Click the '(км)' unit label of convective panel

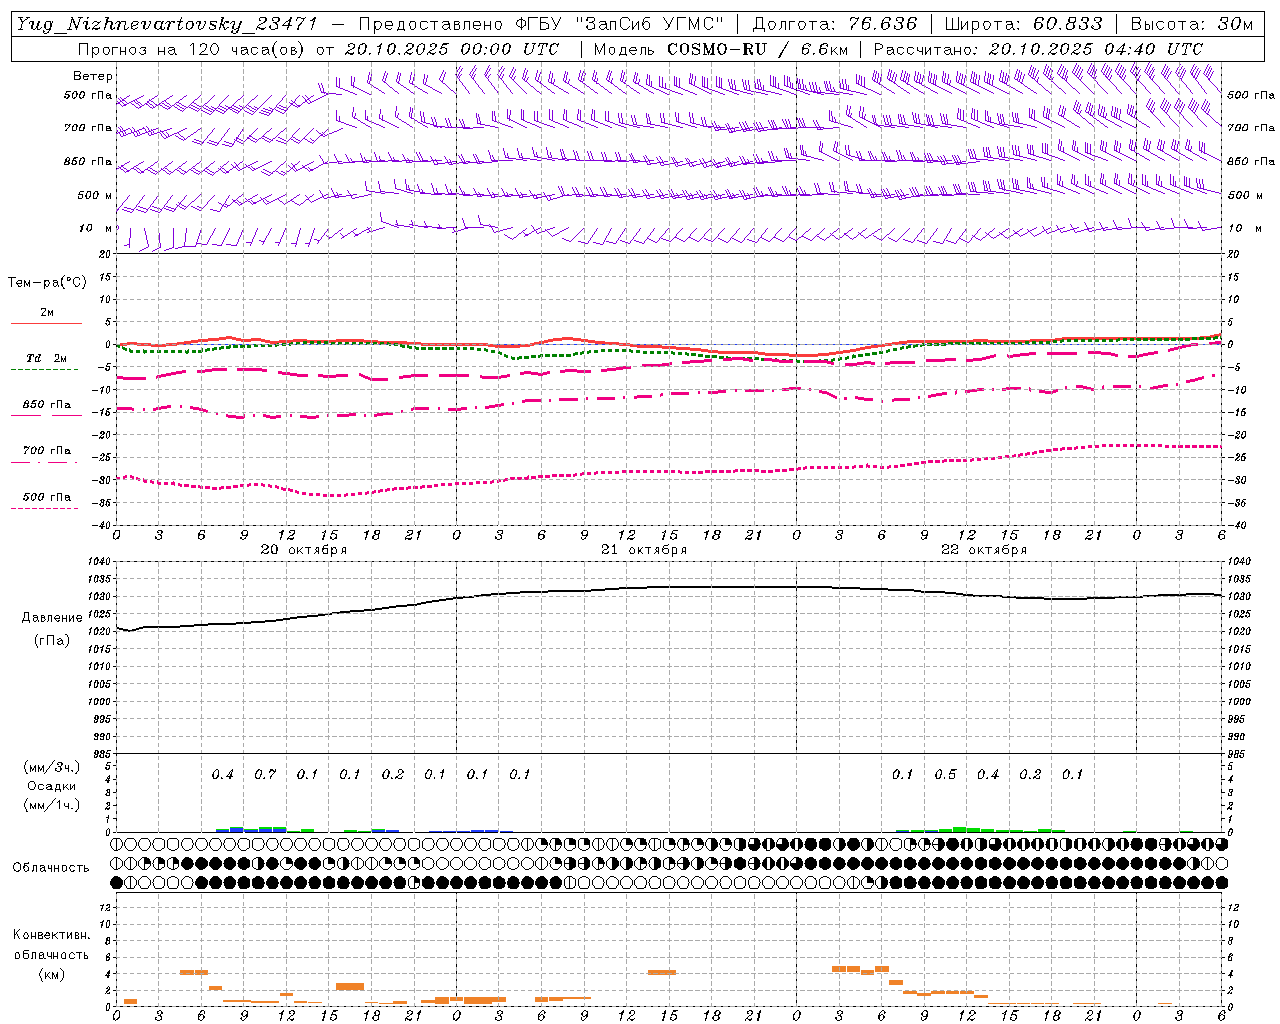51,974
